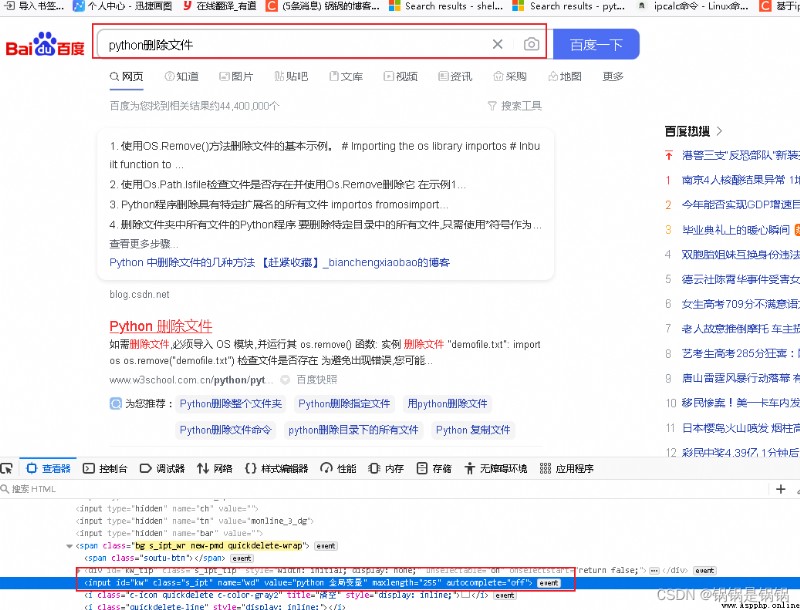Select the hidden input name="tn" node
The width and height of the screenshot is (800, 610).
coord(194,521)
